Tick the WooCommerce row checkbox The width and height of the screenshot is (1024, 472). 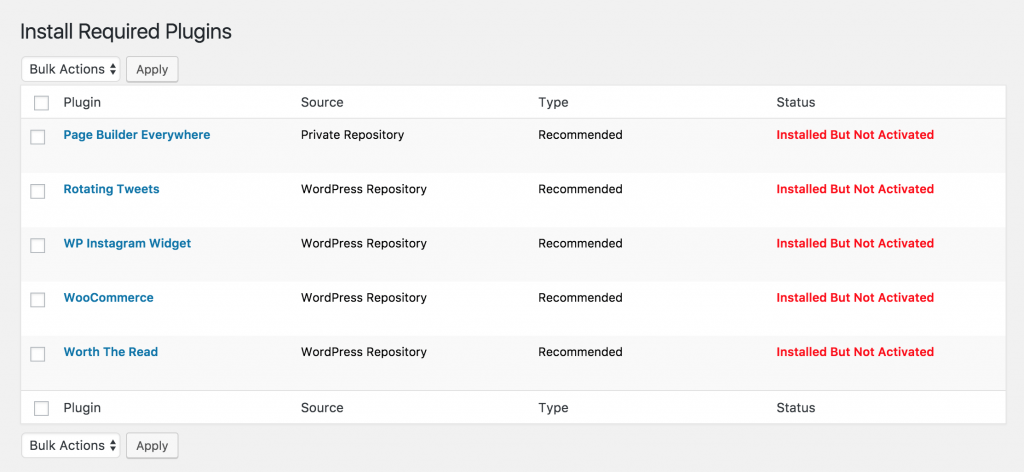click(38, 300)
